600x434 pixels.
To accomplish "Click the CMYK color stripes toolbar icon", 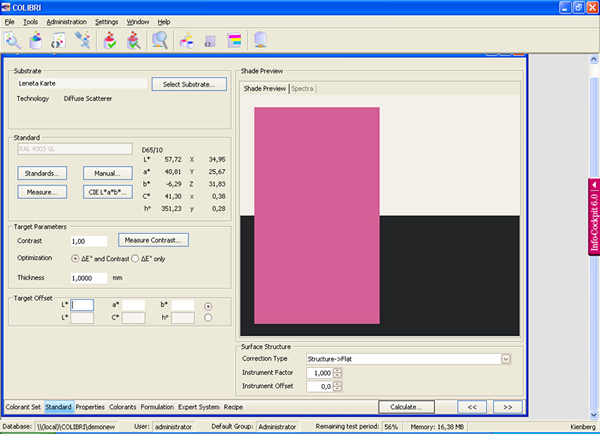I will 233,41.
